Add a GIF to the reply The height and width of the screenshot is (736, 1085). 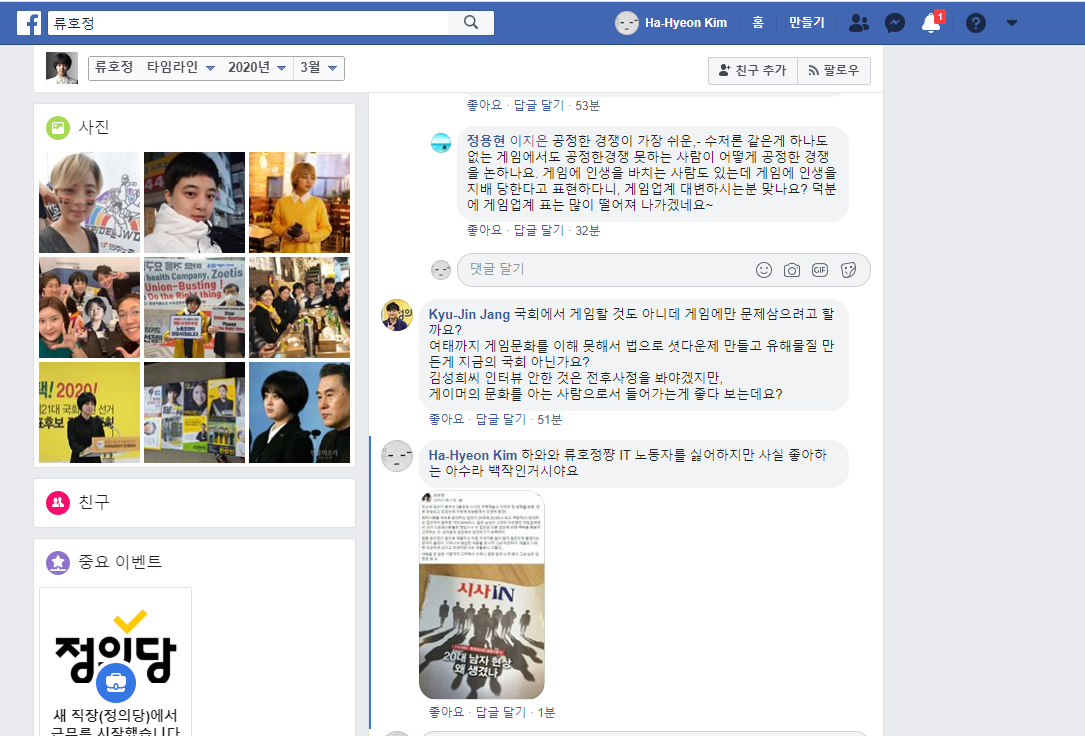(820, 270)
